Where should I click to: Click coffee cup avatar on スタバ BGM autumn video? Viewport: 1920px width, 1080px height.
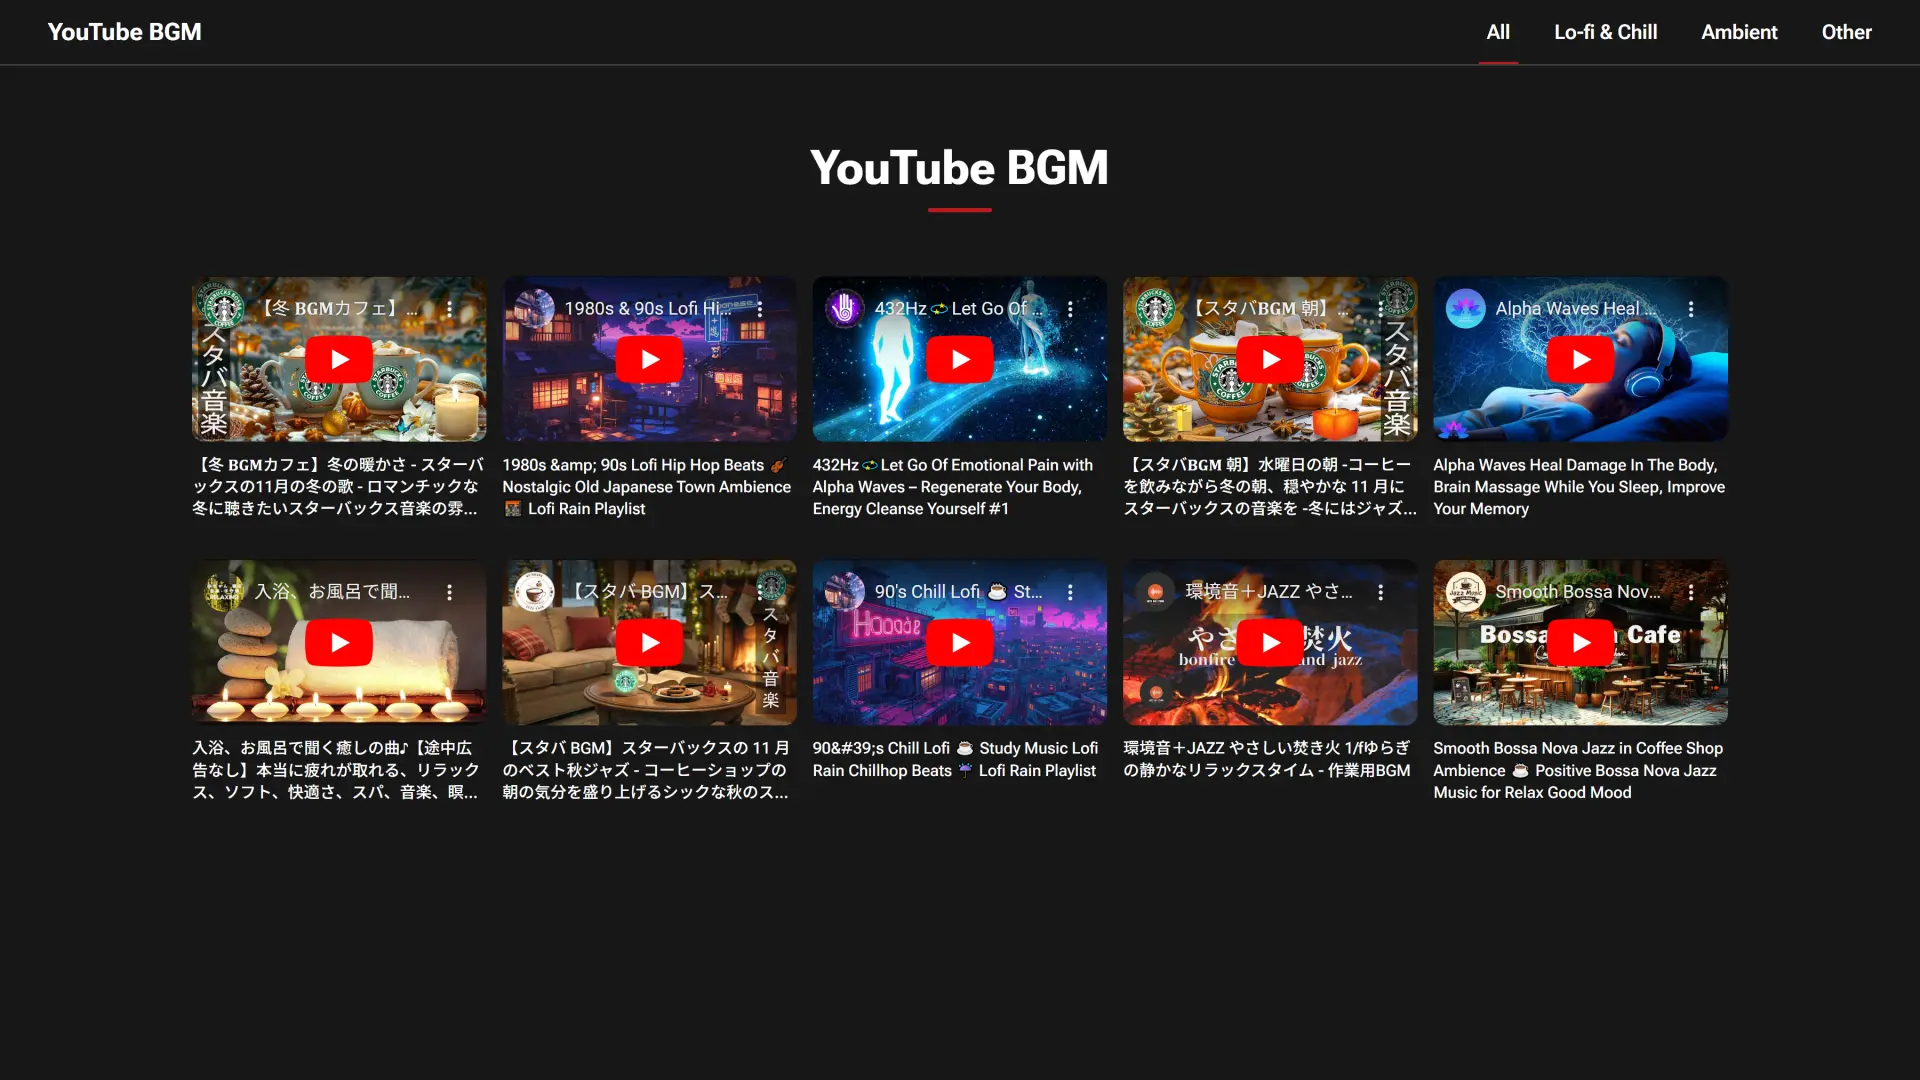(535, 592)
